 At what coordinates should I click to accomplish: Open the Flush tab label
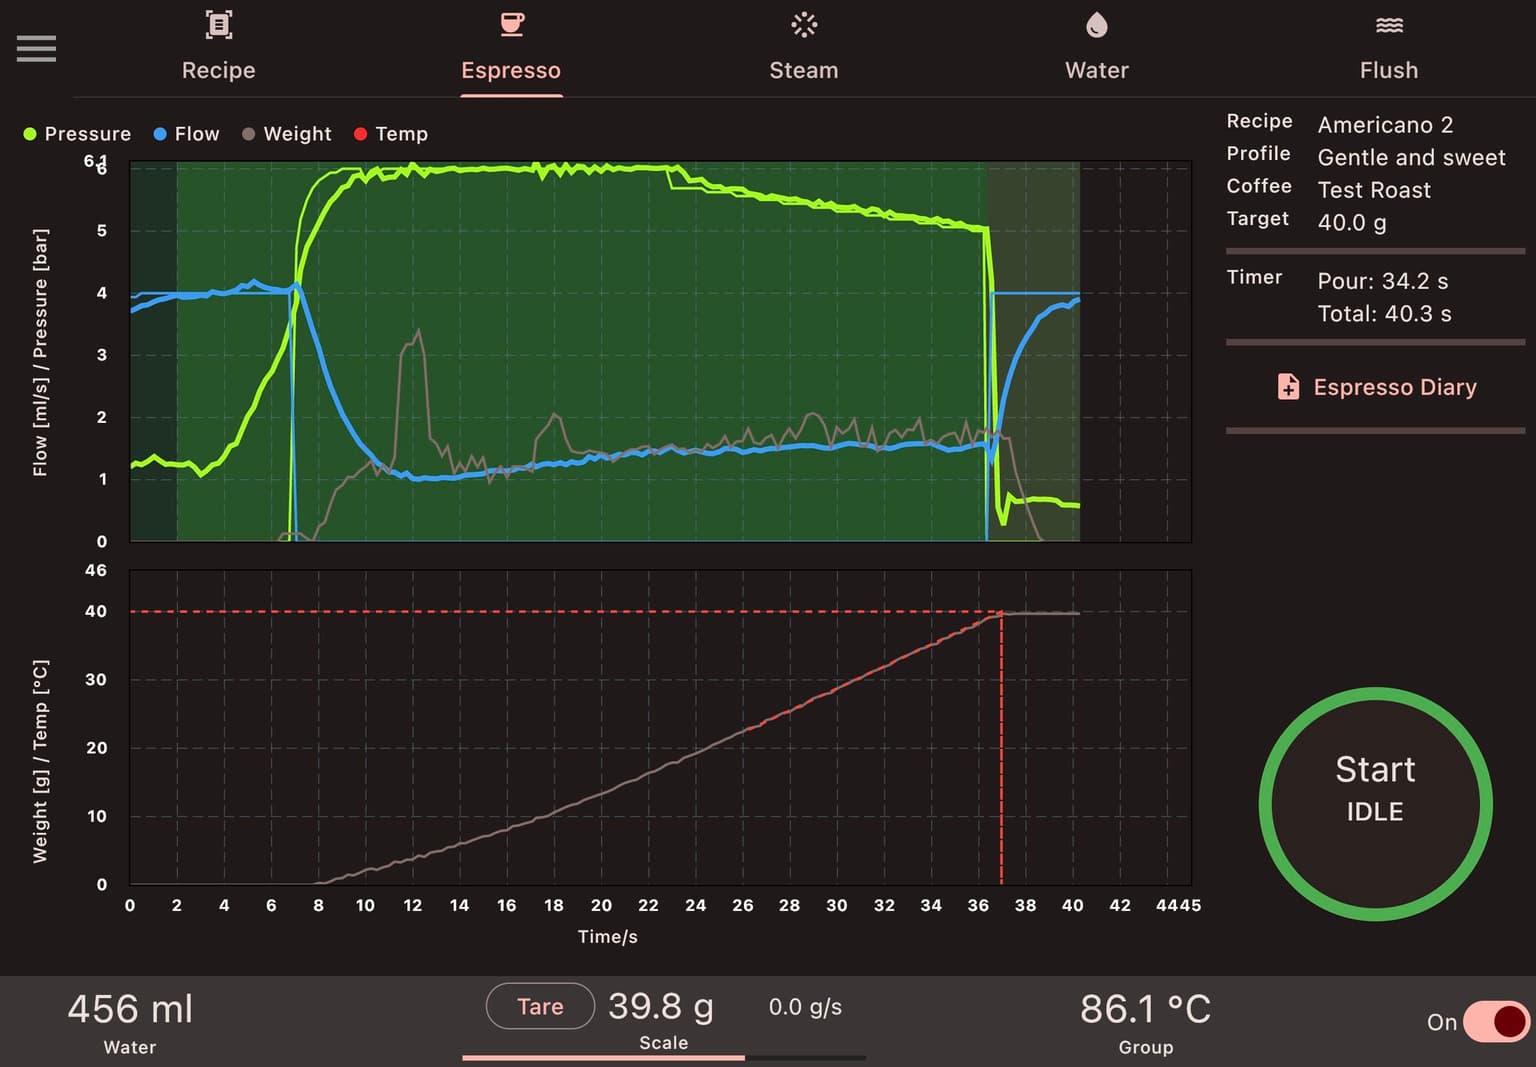point(1389,70)
